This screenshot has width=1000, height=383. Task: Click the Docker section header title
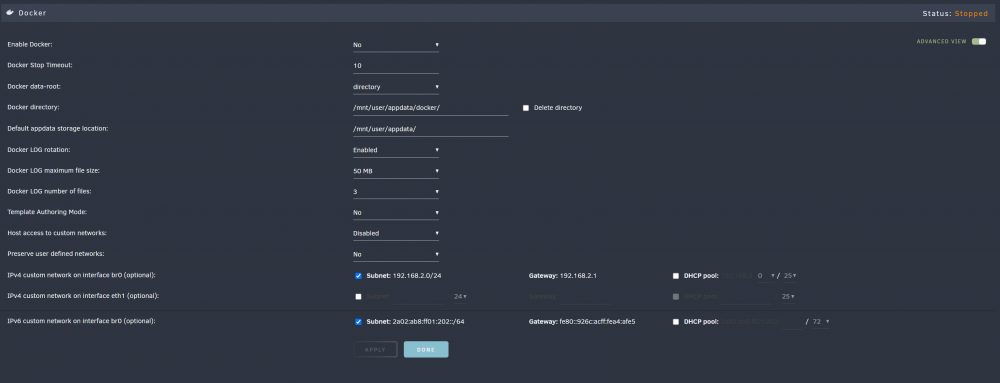(32, 13)
